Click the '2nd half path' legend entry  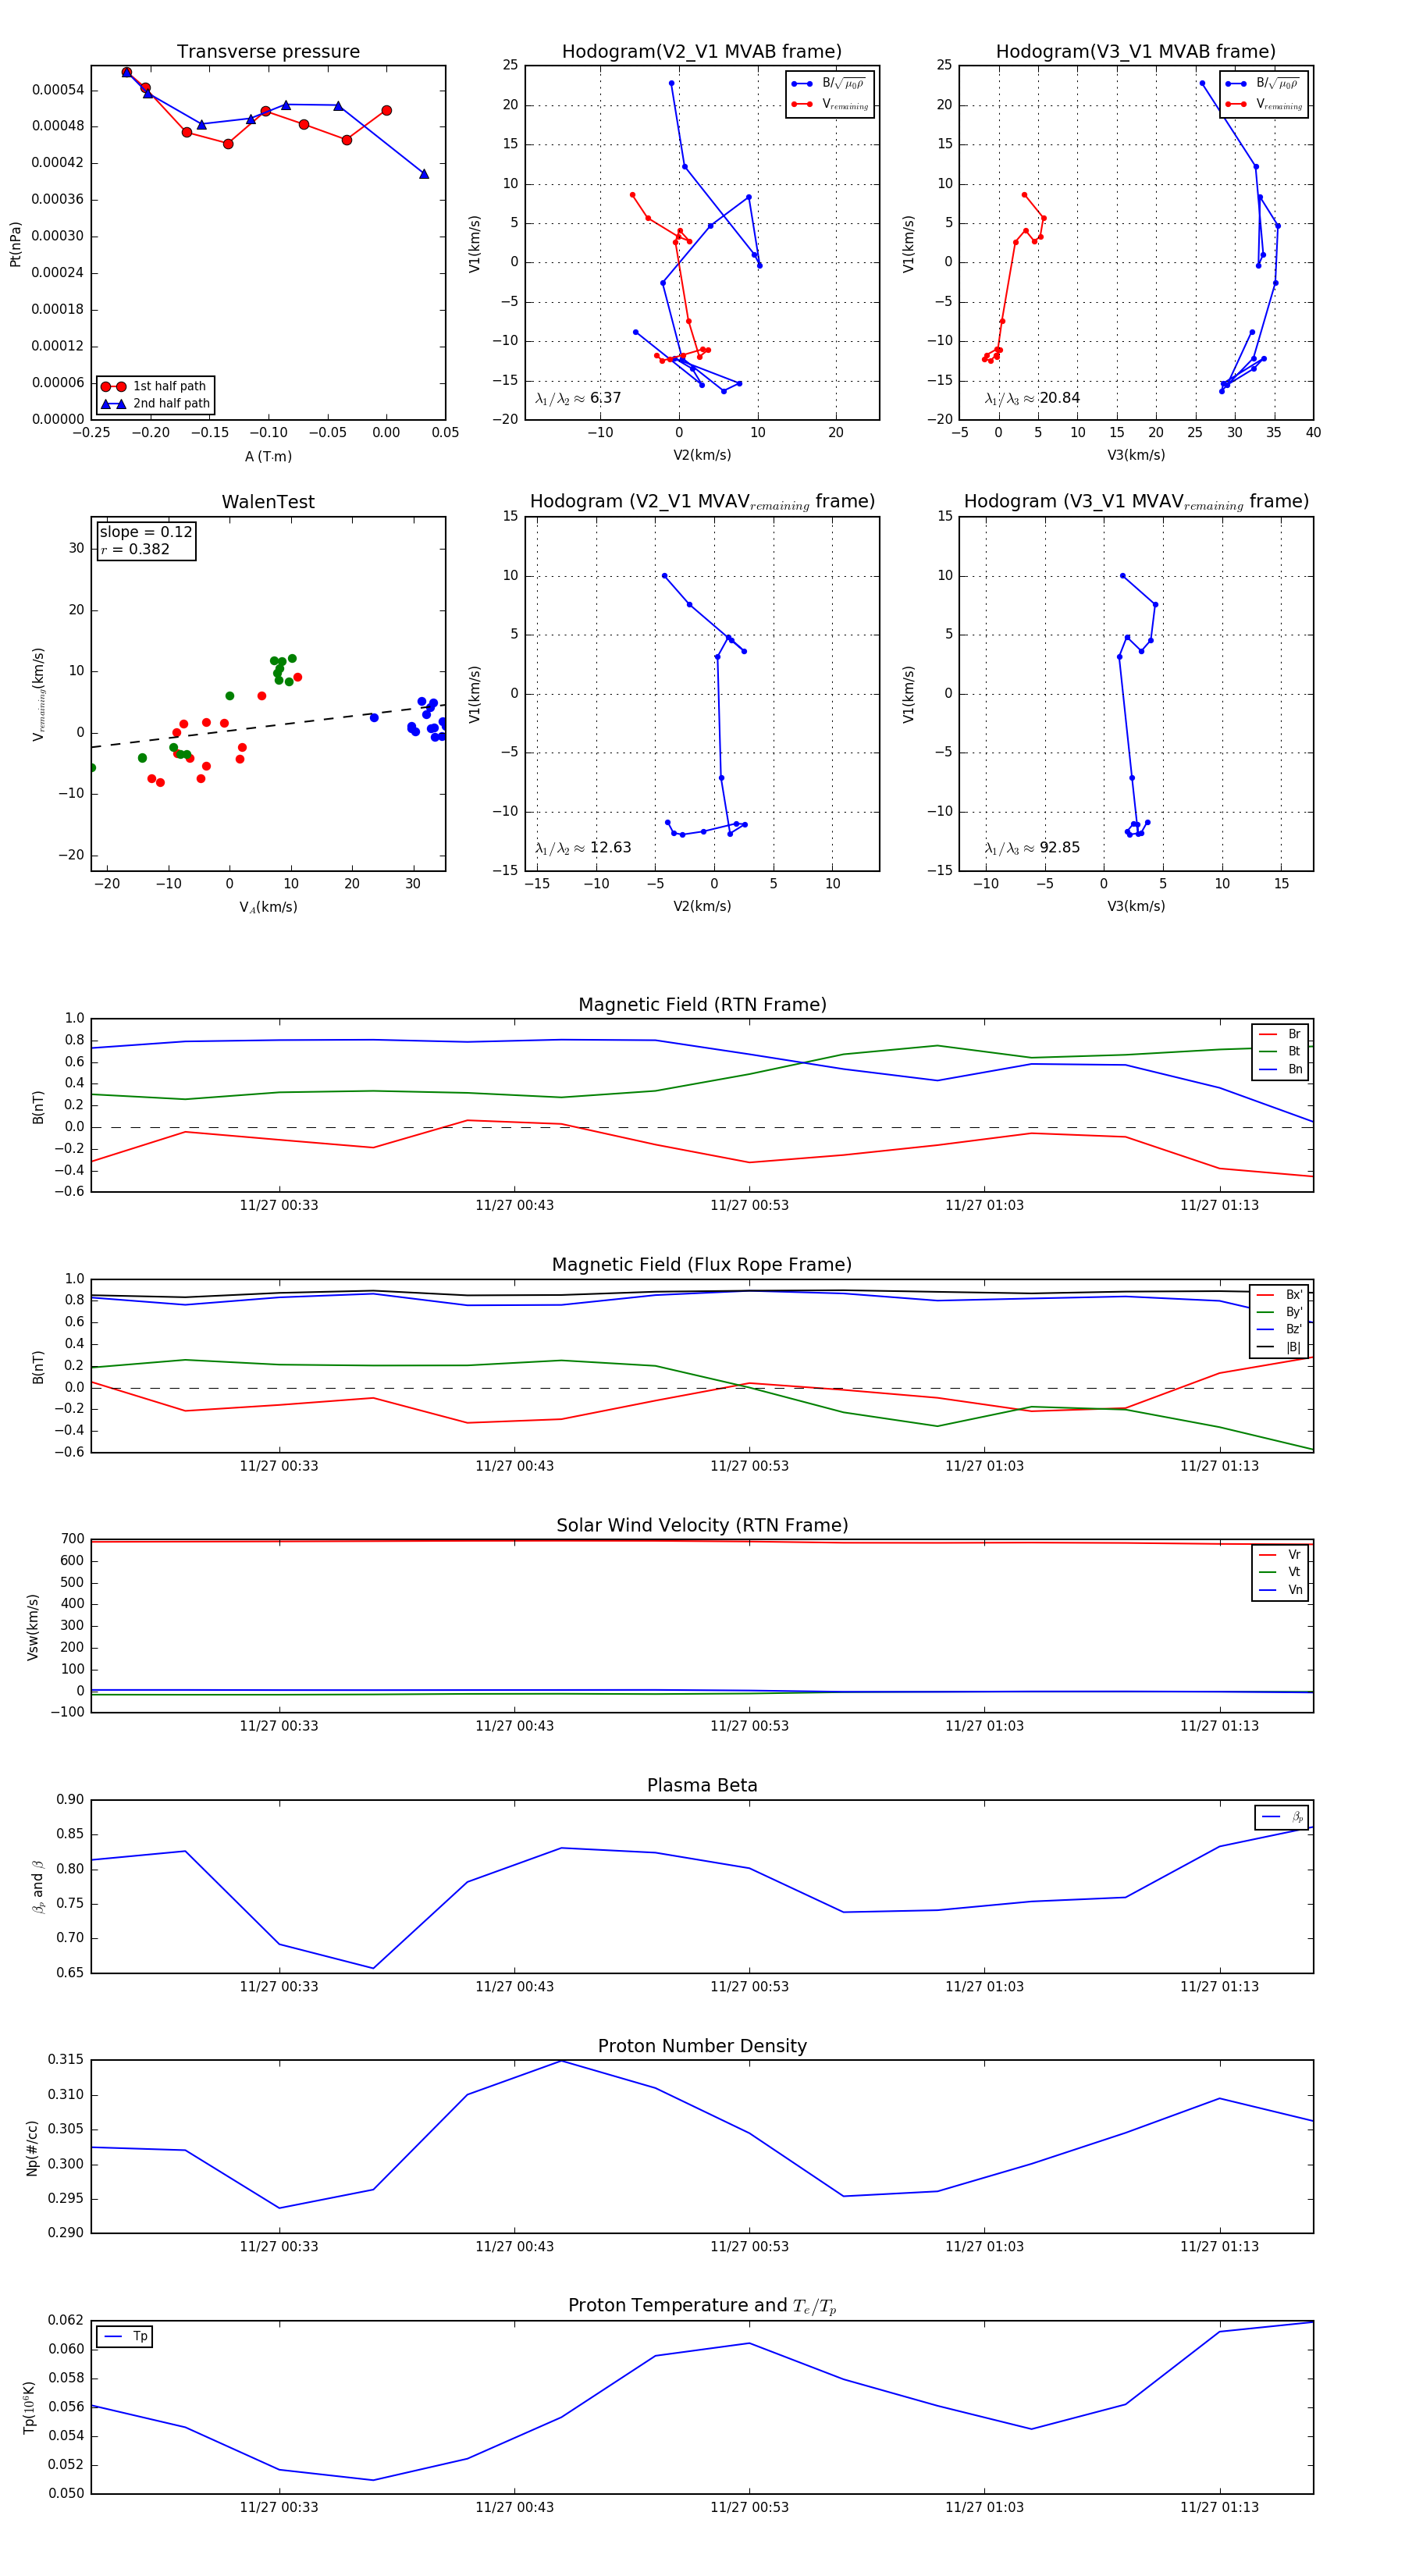pos(155,404)
